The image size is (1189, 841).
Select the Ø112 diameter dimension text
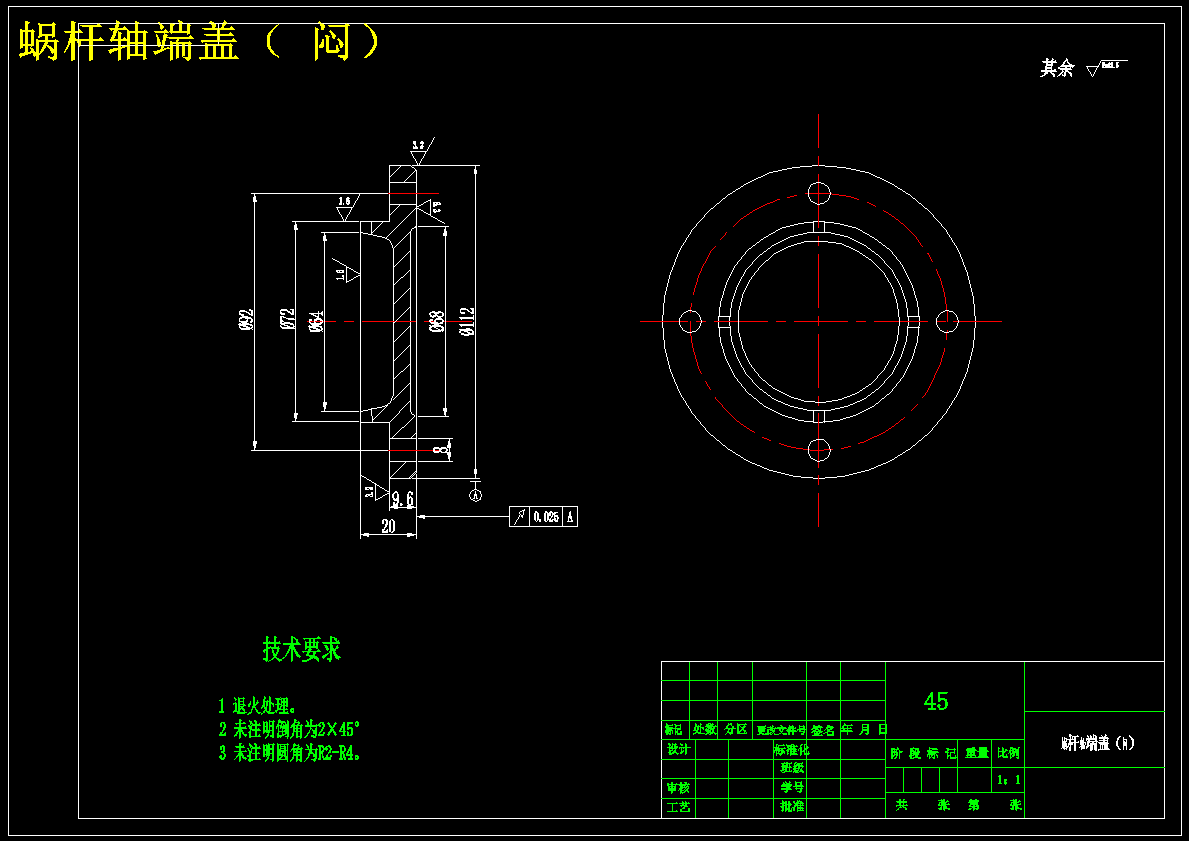466,322
